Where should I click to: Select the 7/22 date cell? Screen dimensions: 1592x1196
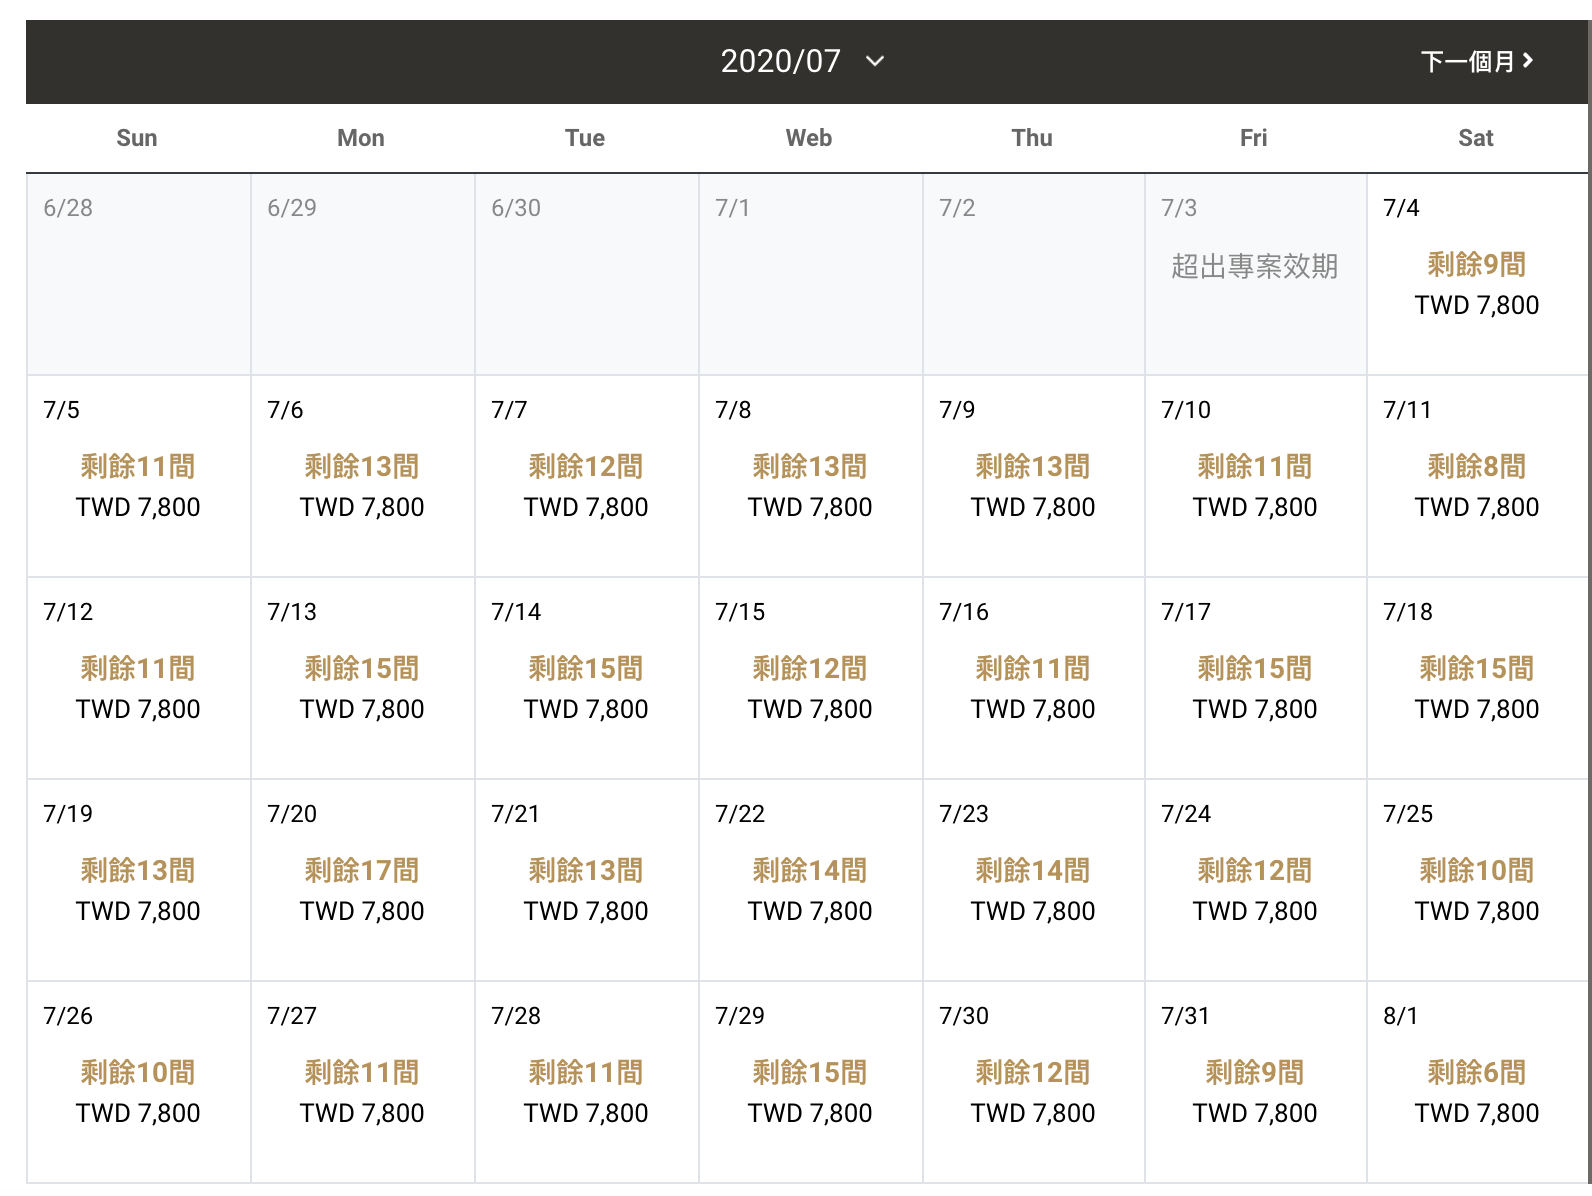point(810,881)
